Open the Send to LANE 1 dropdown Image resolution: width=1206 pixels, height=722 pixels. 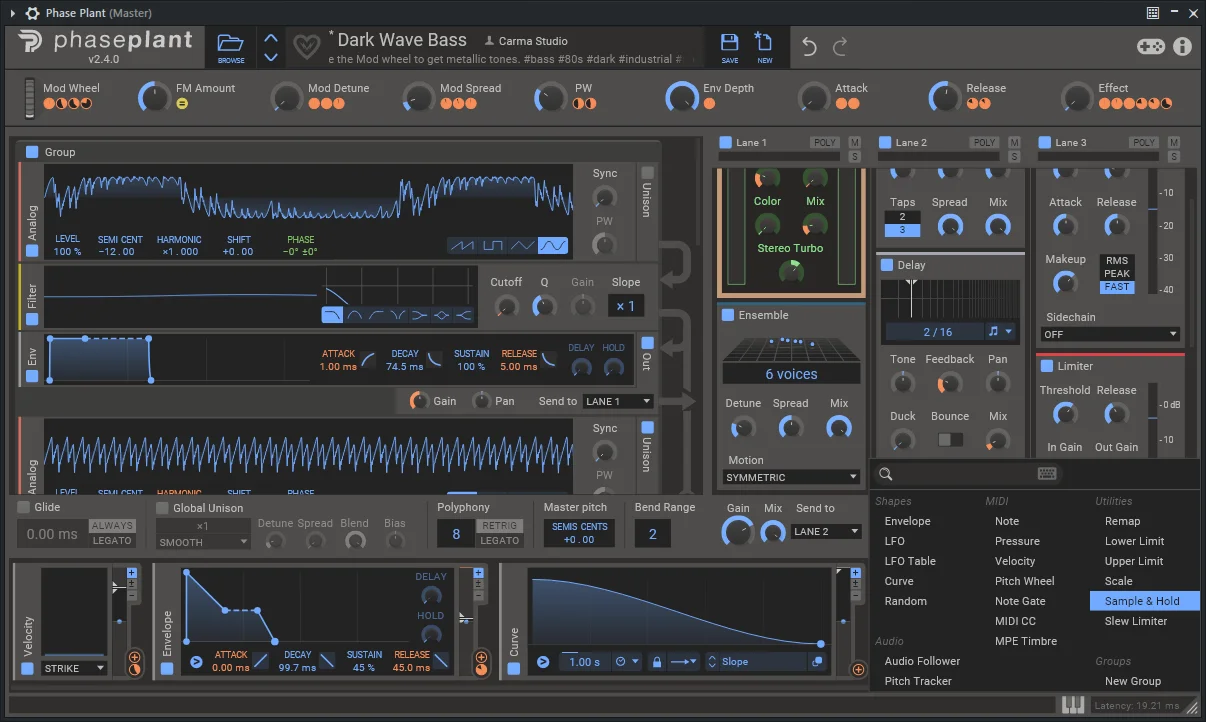[618, 401]
